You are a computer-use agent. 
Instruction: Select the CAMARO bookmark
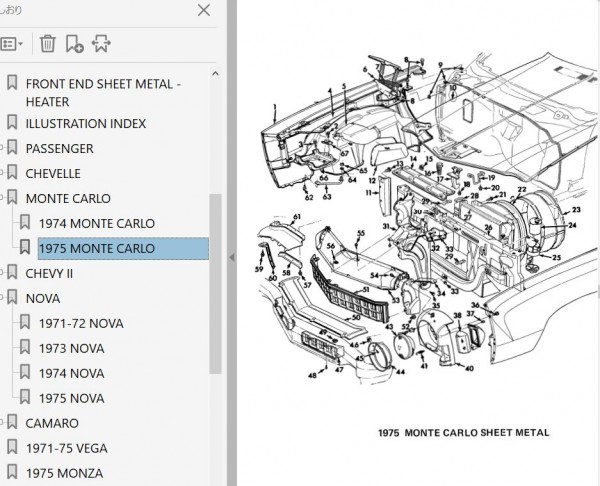coord(52,423)
